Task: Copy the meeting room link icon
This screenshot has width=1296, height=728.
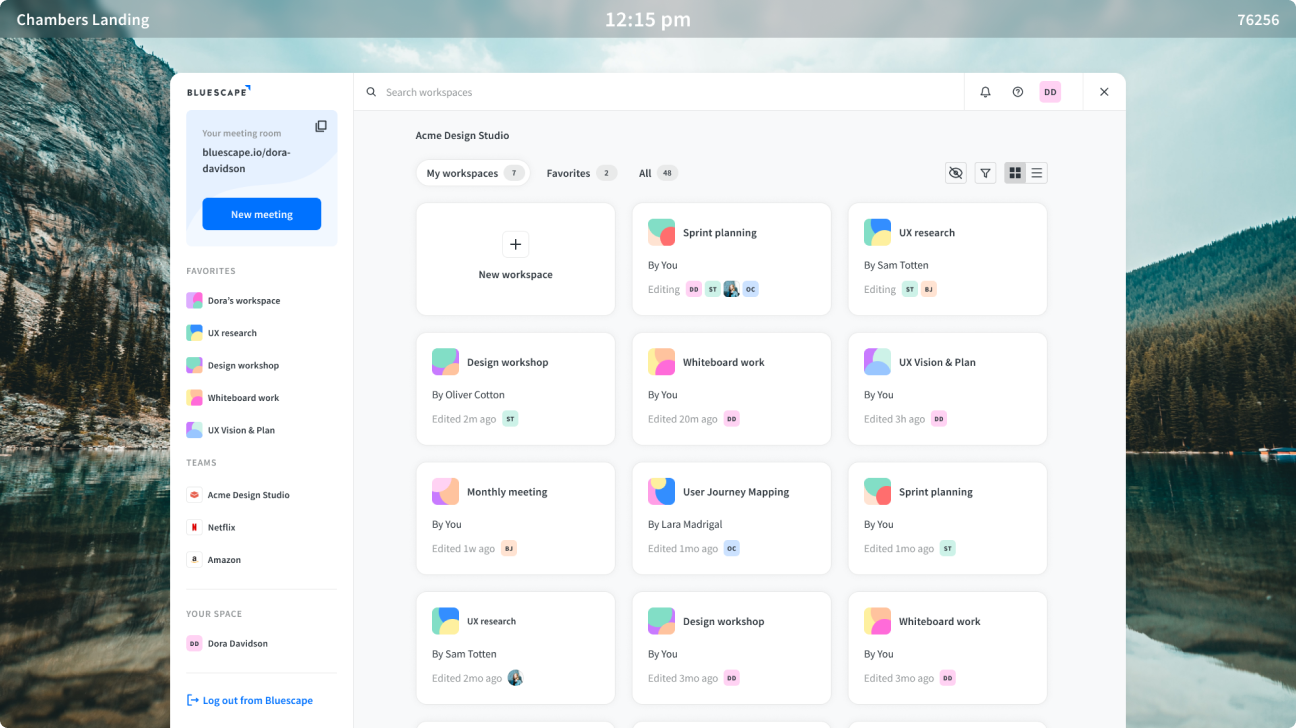Action: coord(320,126)
